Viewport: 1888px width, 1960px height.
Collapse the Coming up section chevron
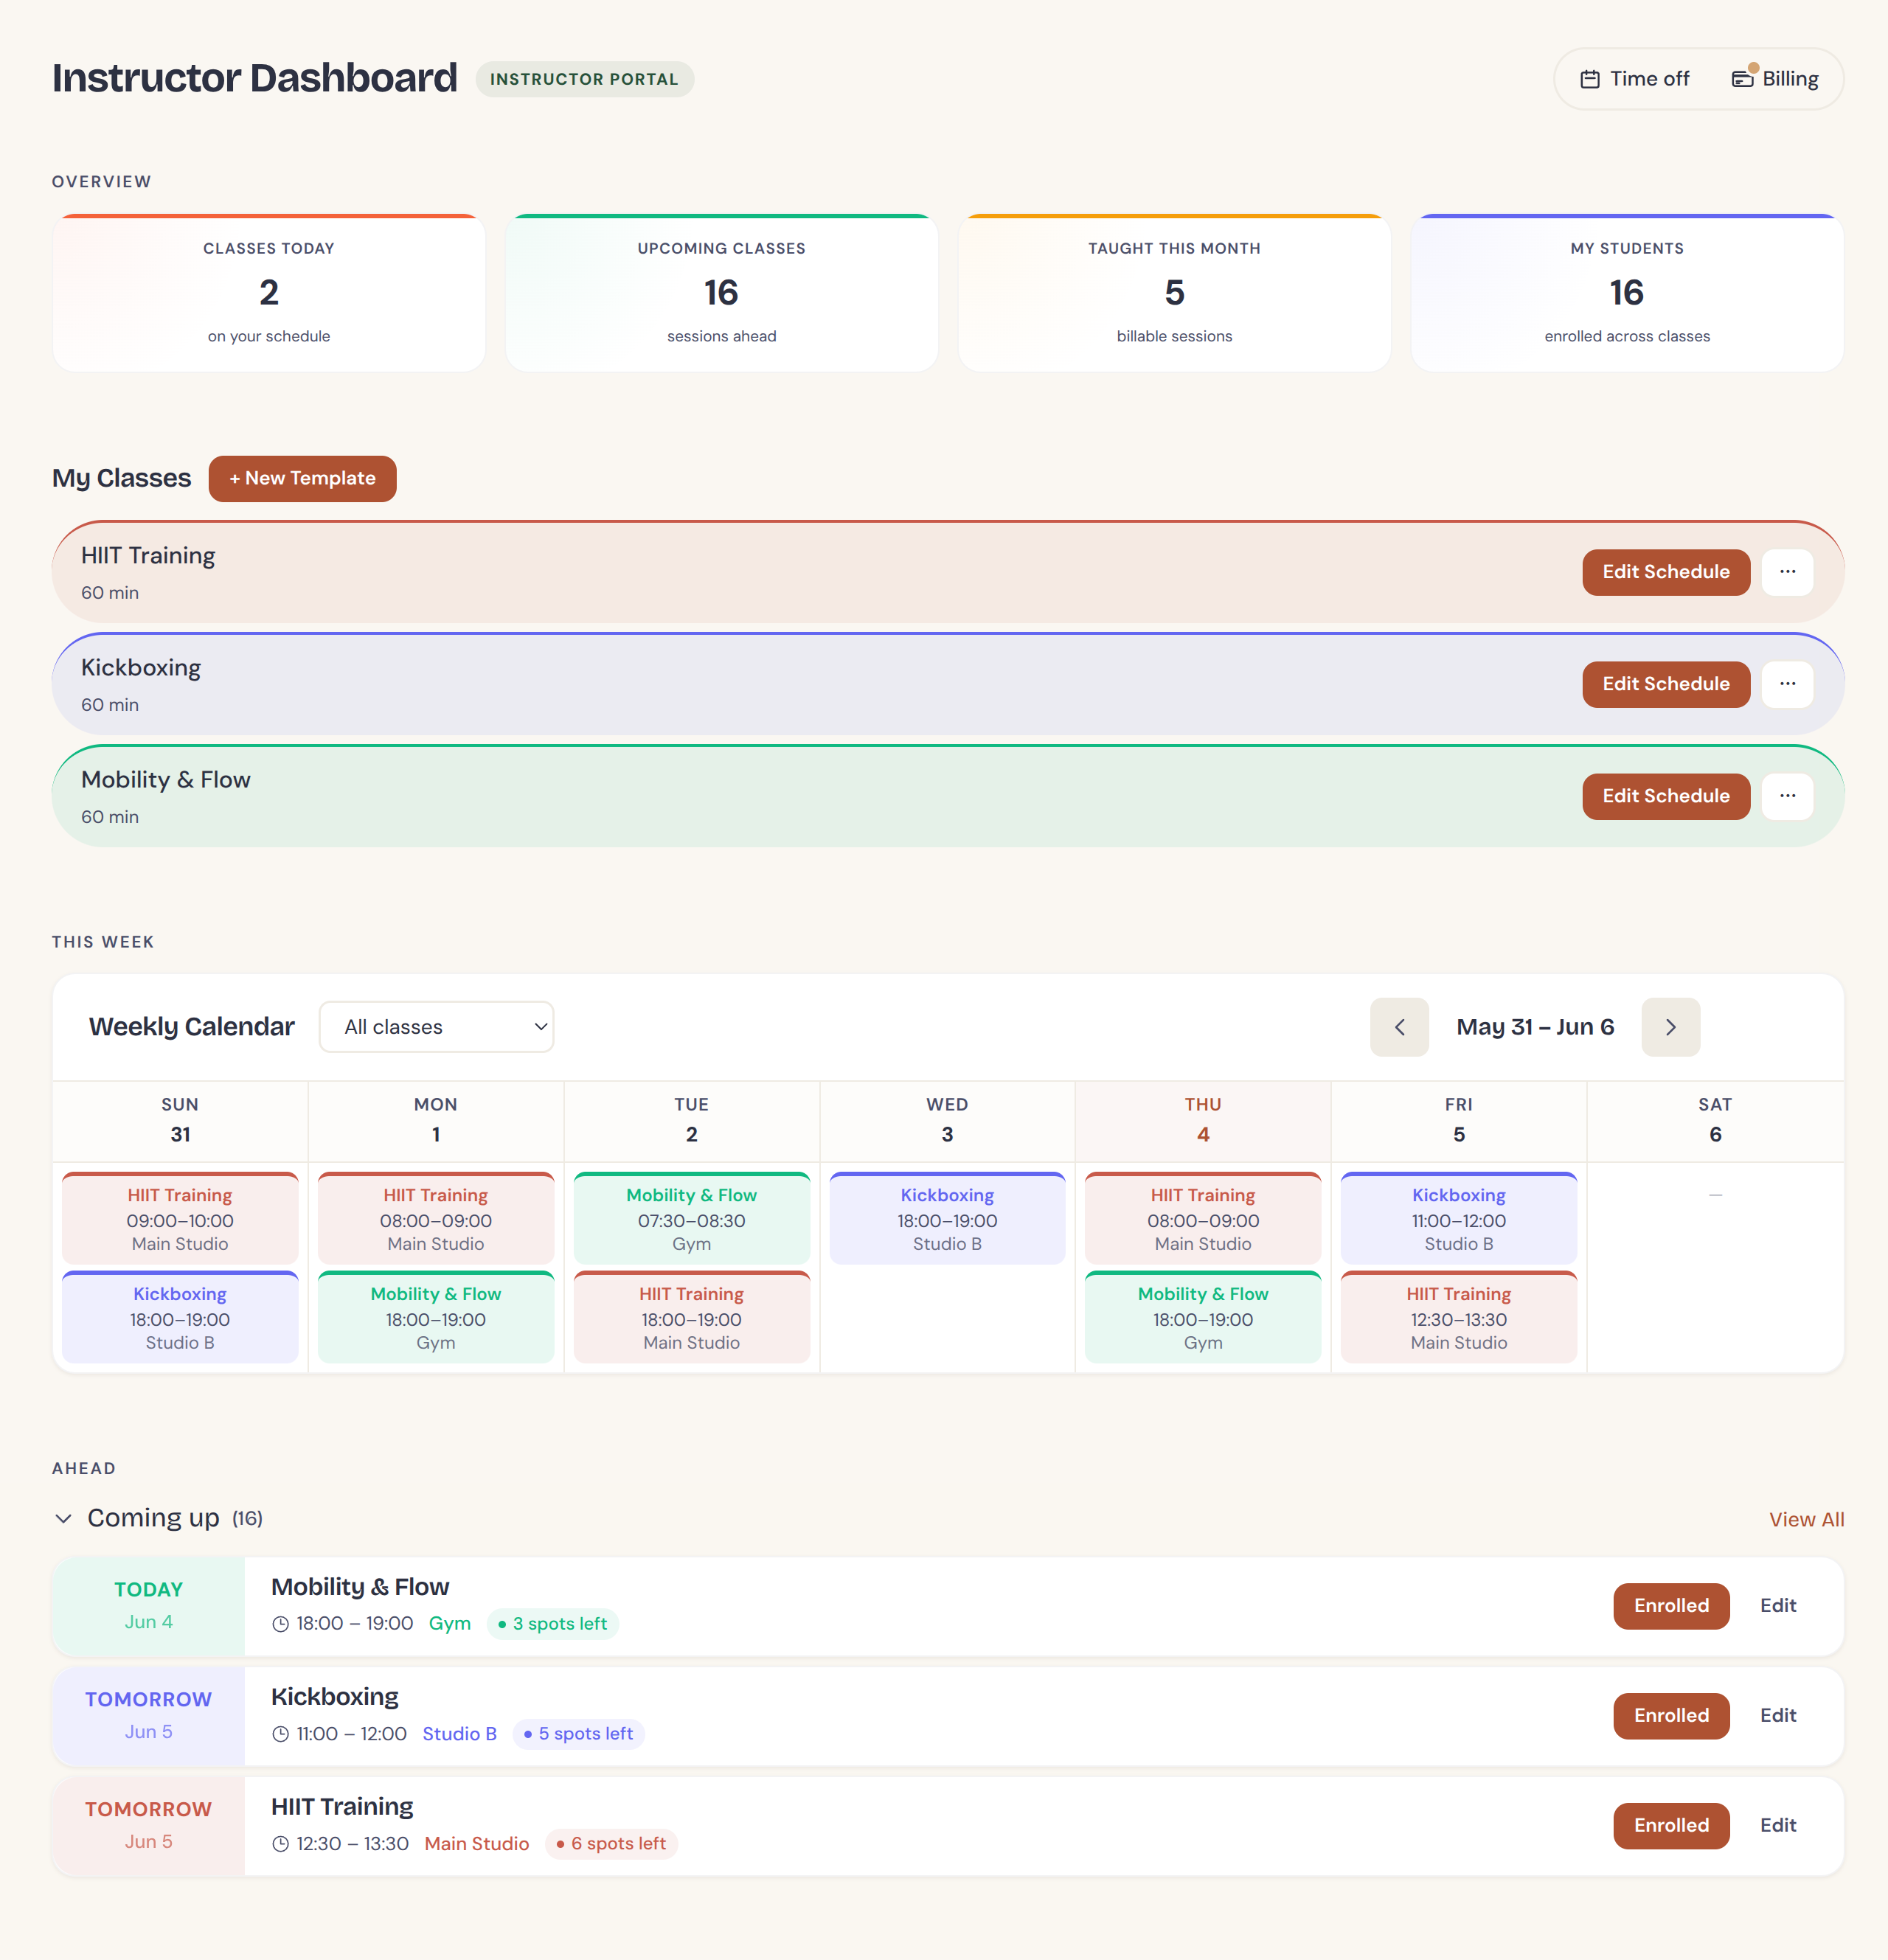[63, 1518]
